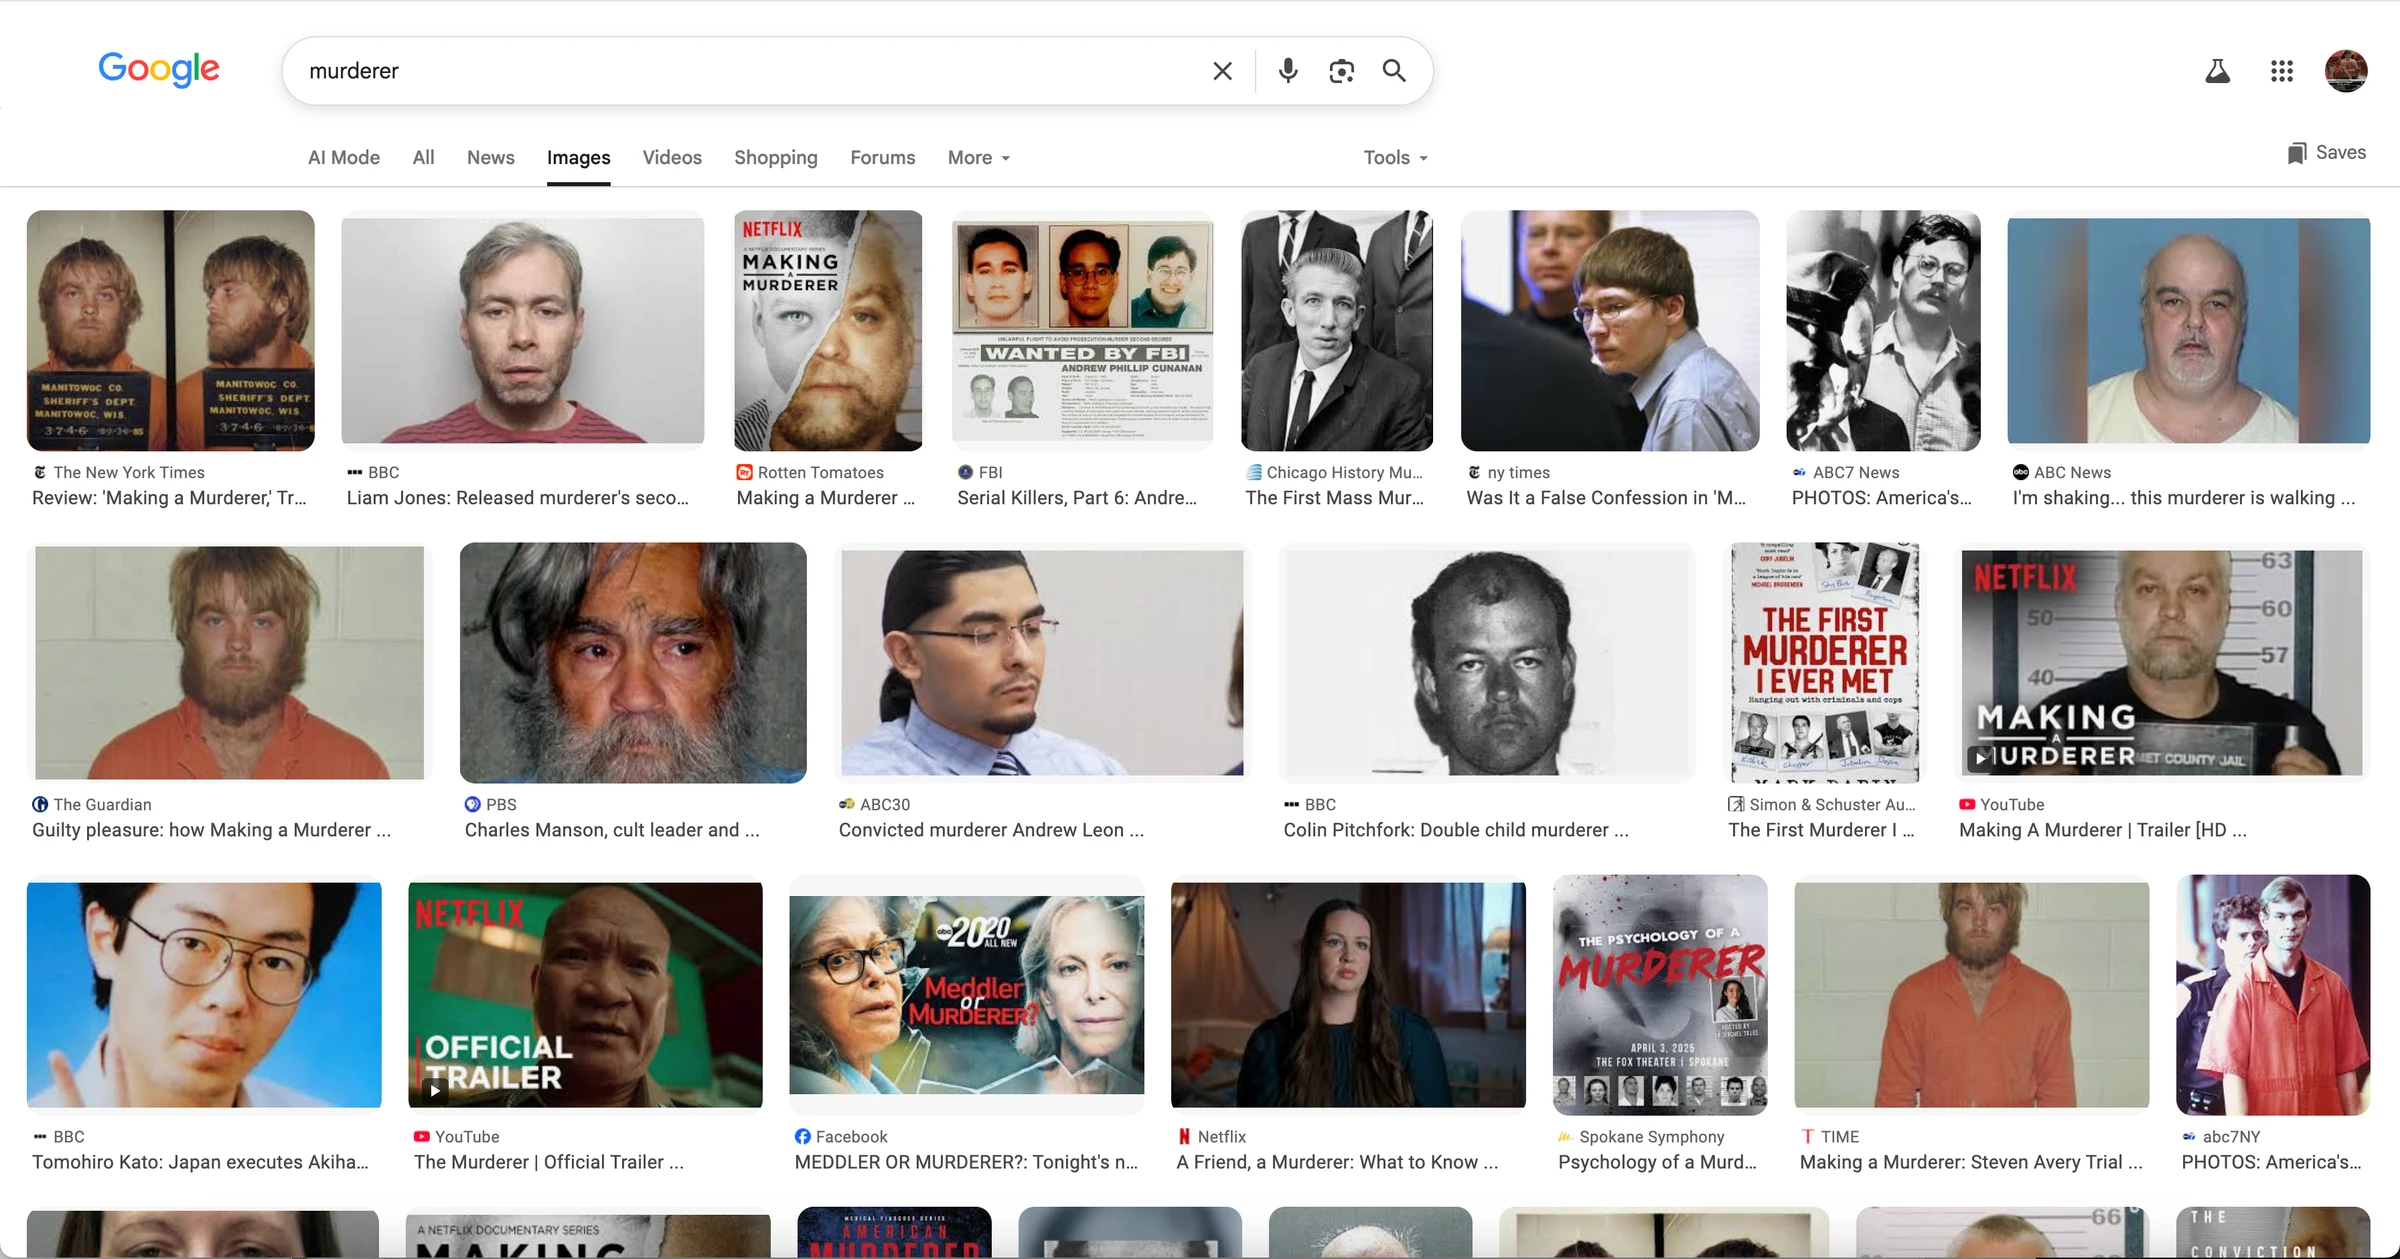
Task: Expand the More search categories dropdown
Action: (979, 158)
